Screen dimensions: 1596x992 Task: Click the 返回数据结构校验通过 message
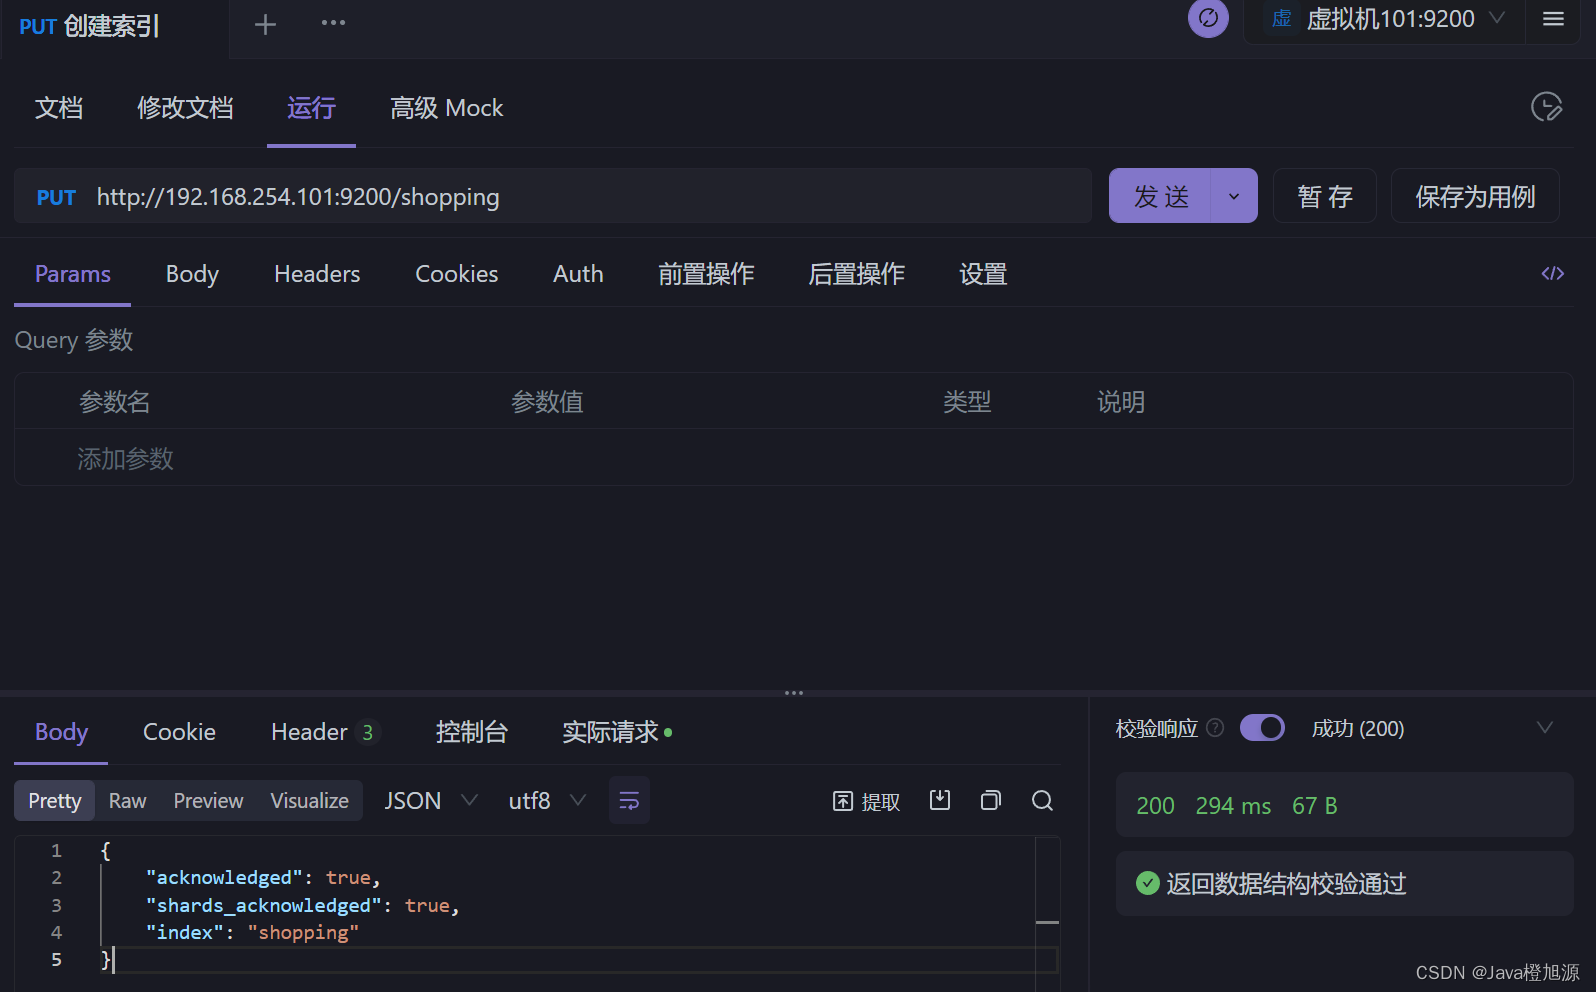[1286, 883]
